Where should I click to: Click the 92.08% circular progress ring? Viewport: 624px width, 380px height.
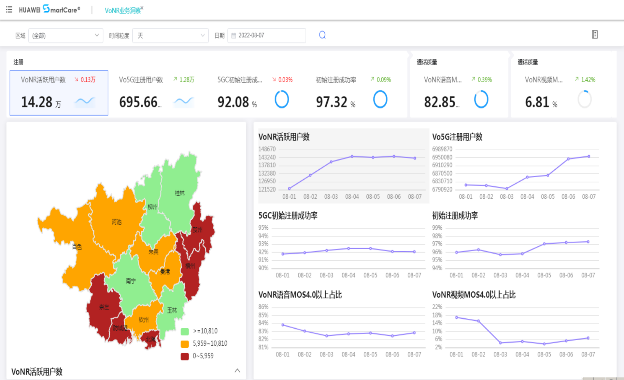point(282,99)
